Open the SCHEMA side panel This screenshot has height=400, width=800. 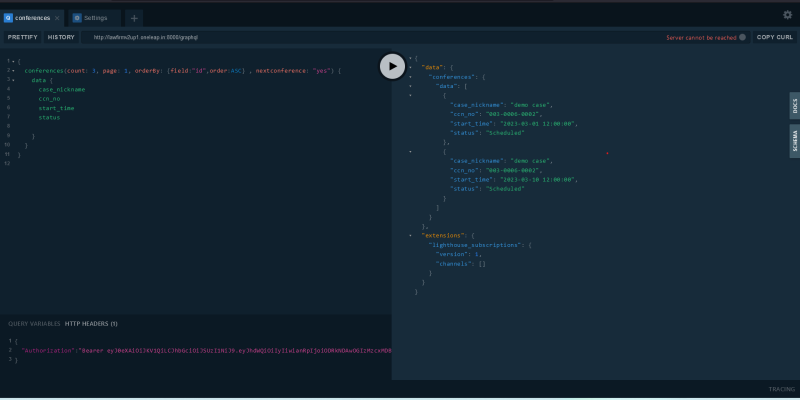pos(794,141)
